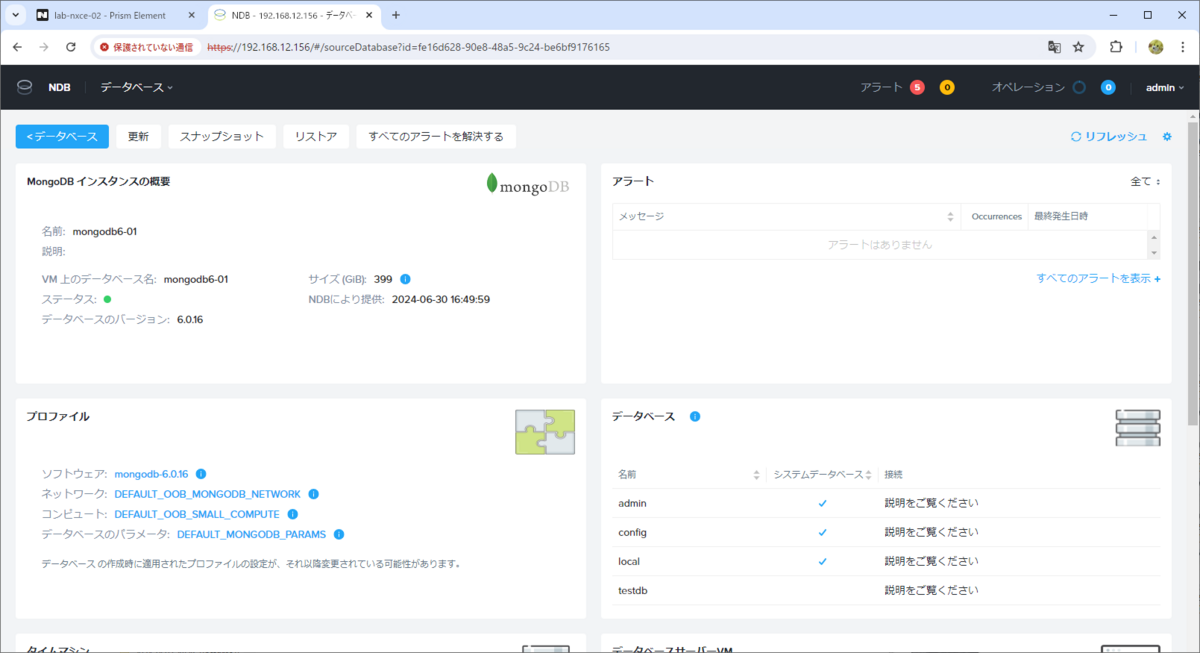Click the info icon beside mongodb-6.0.16

(201, 474)
